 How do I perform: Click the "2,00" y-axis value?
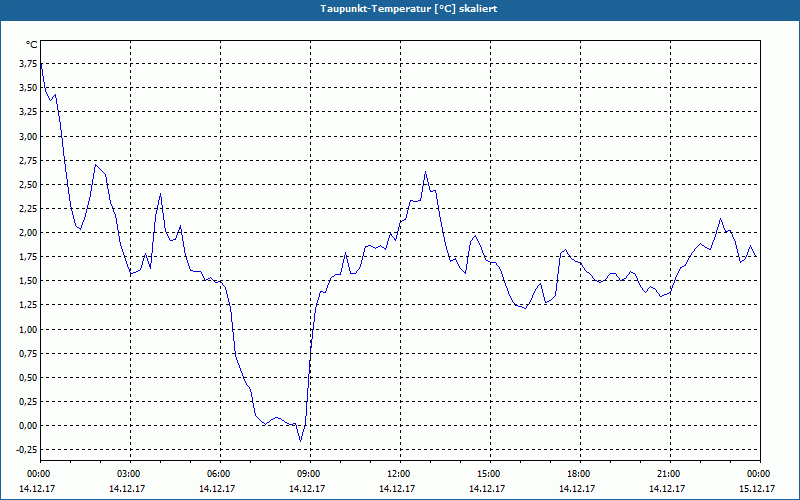pos(29,233)
